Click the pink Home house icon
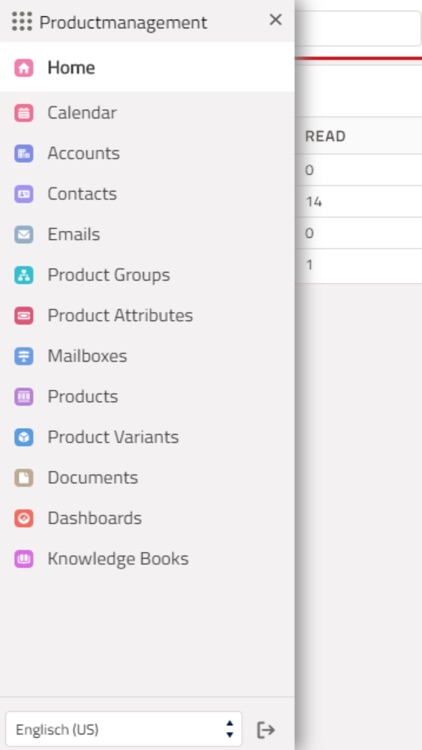The width and height of the screenshot is (422, 750). click(24, 67)
